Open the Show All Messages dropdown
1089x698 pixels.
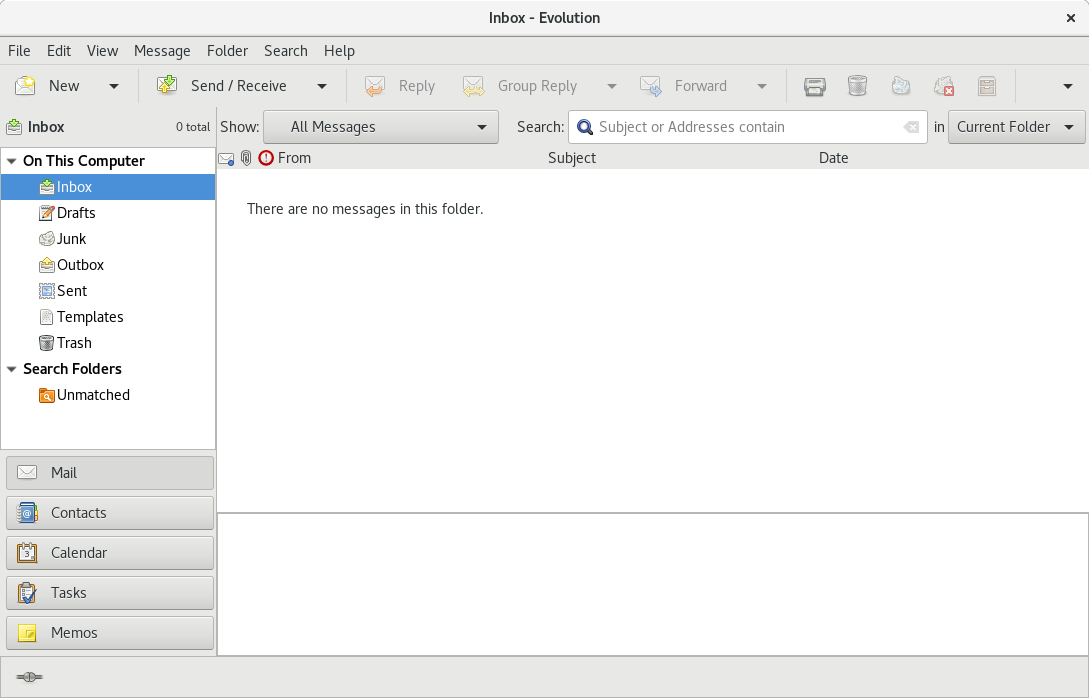(381, 127)
